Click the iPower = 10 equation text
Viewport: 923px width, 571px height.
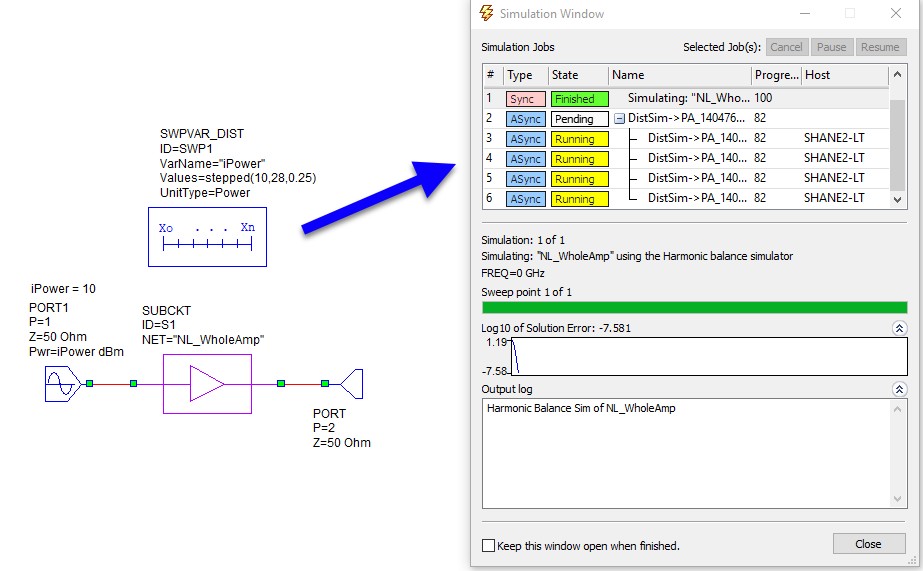63,288
